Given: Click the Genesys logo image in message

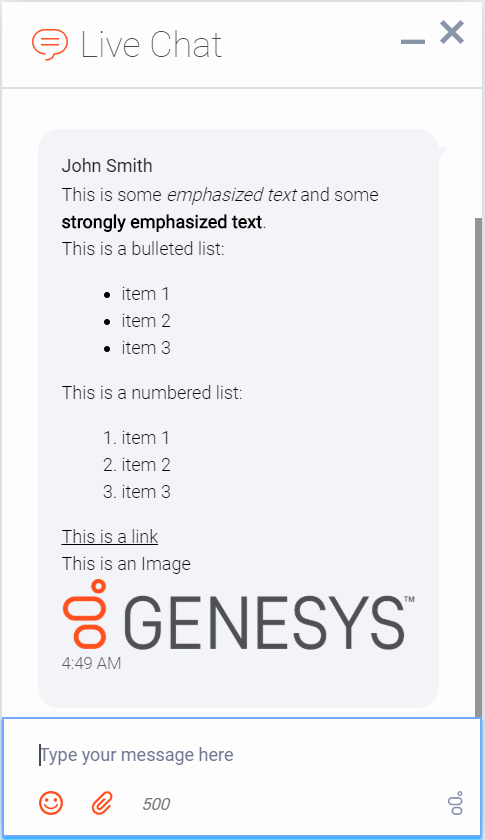Looking at the screenshot, I should [x=238, y=615].
